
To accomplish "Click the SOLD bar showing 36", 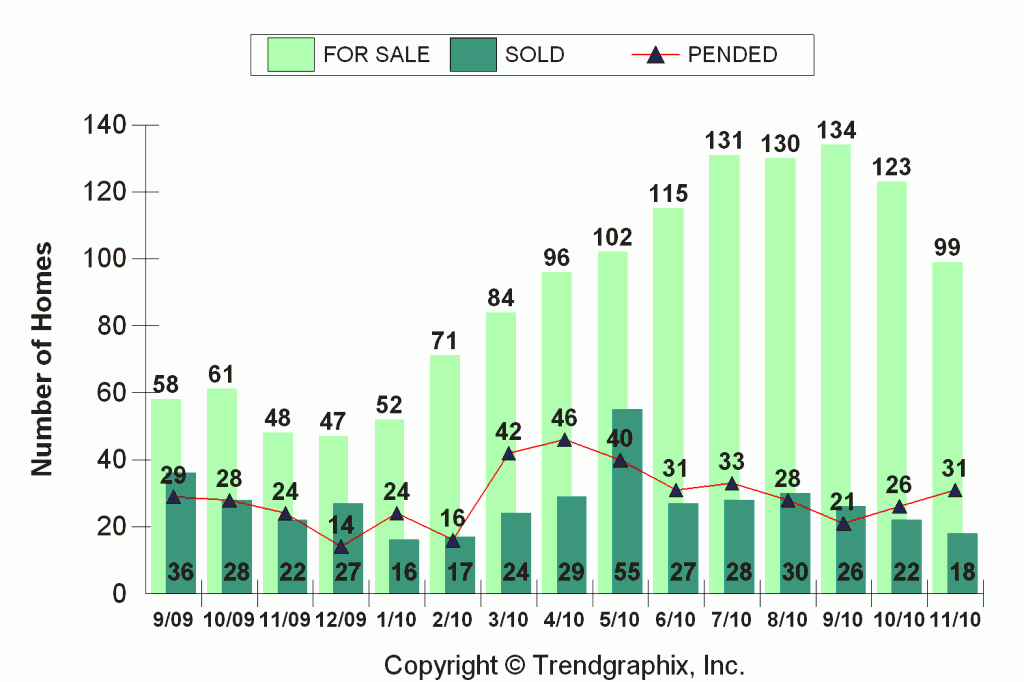I will (180, 540).
